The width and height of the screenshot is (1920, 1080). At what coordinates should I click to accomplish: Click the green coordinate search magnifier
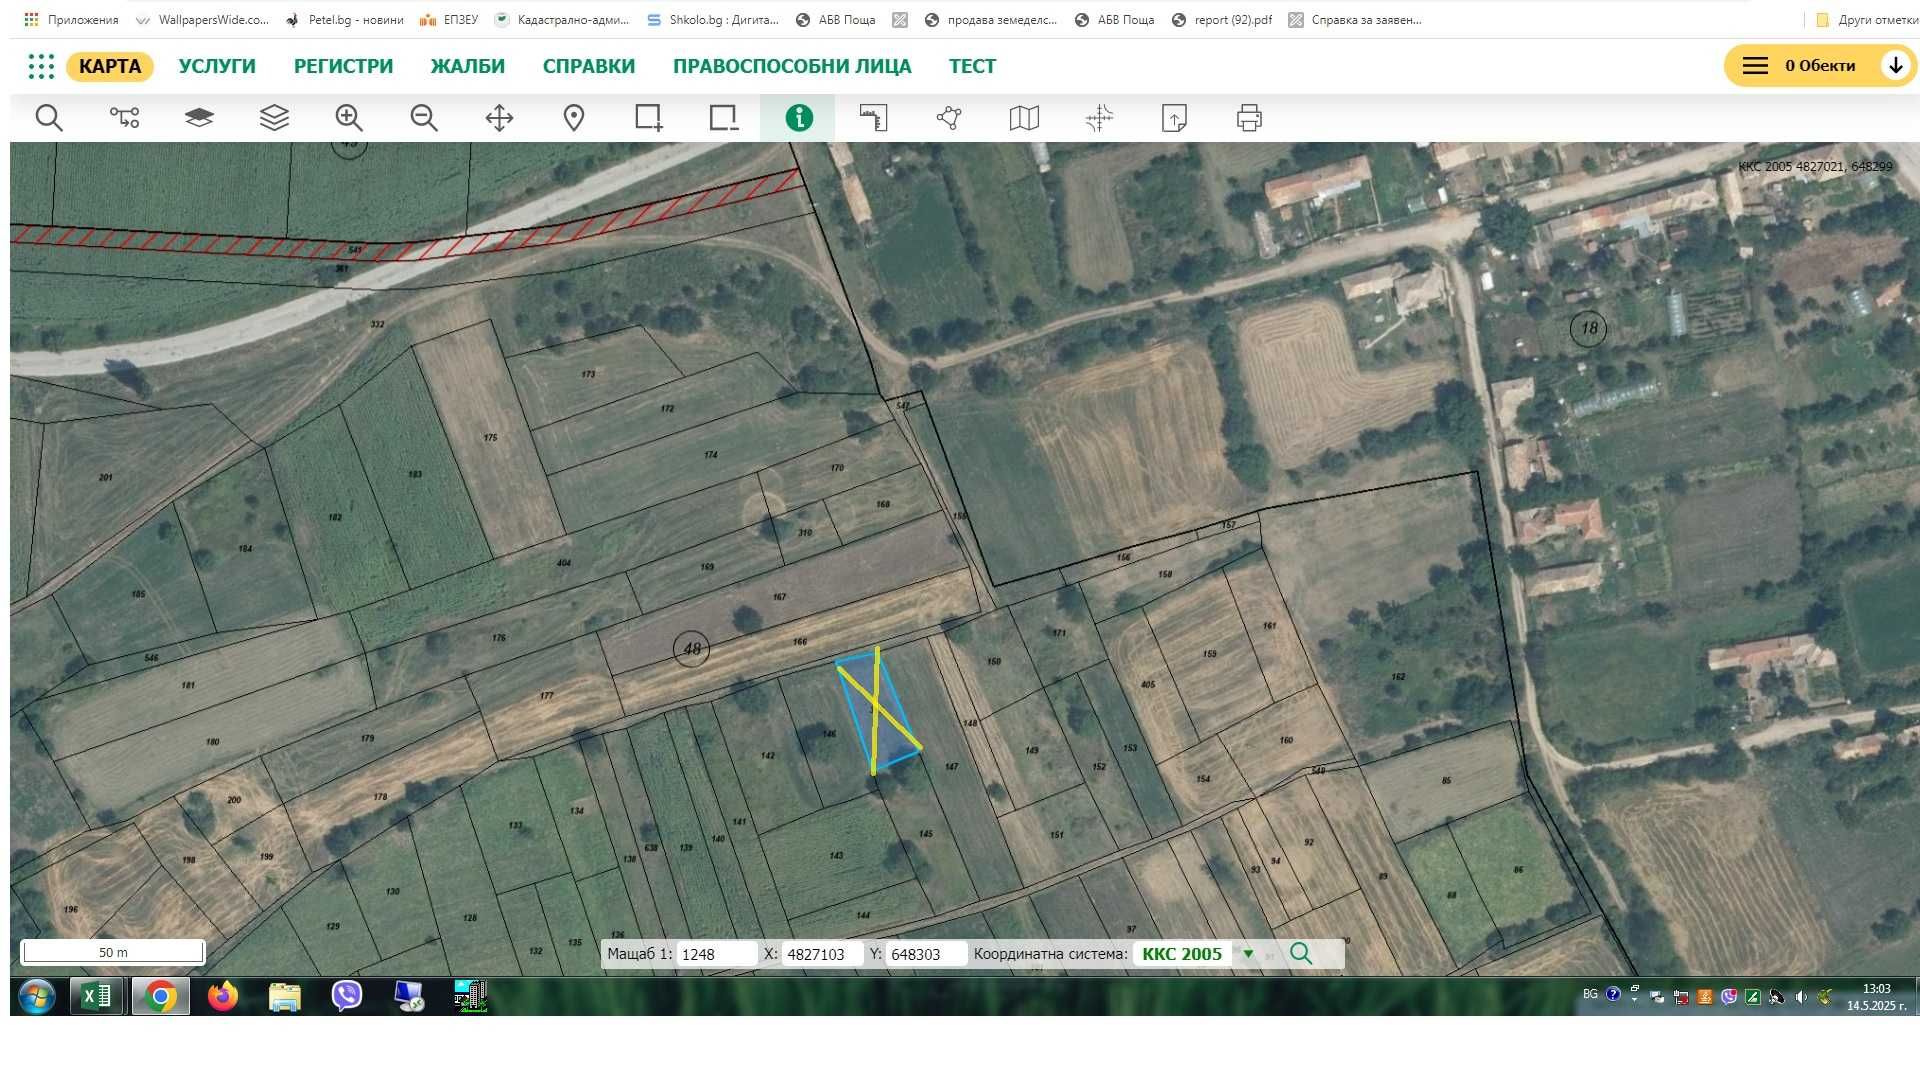[x=1300, y=953]
